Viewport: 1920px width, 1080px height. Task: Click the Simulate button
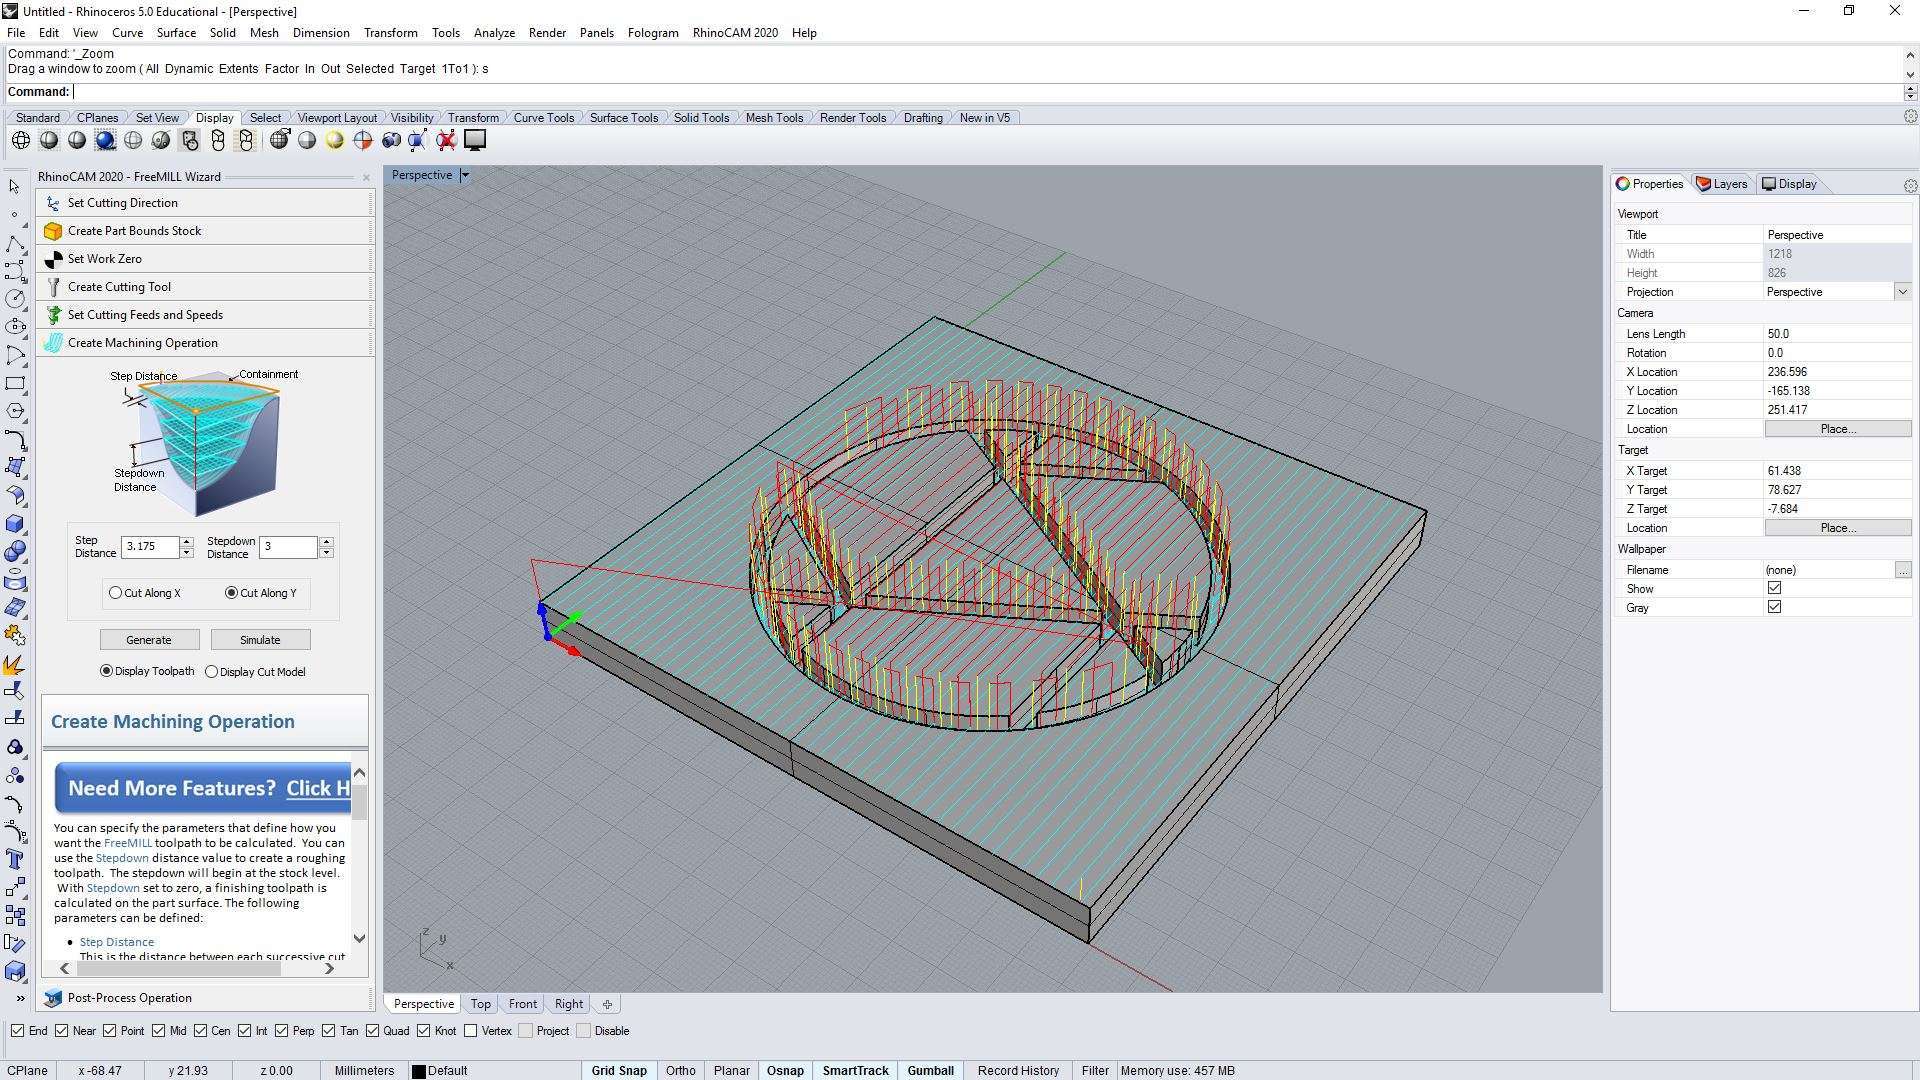pos(260,640)
